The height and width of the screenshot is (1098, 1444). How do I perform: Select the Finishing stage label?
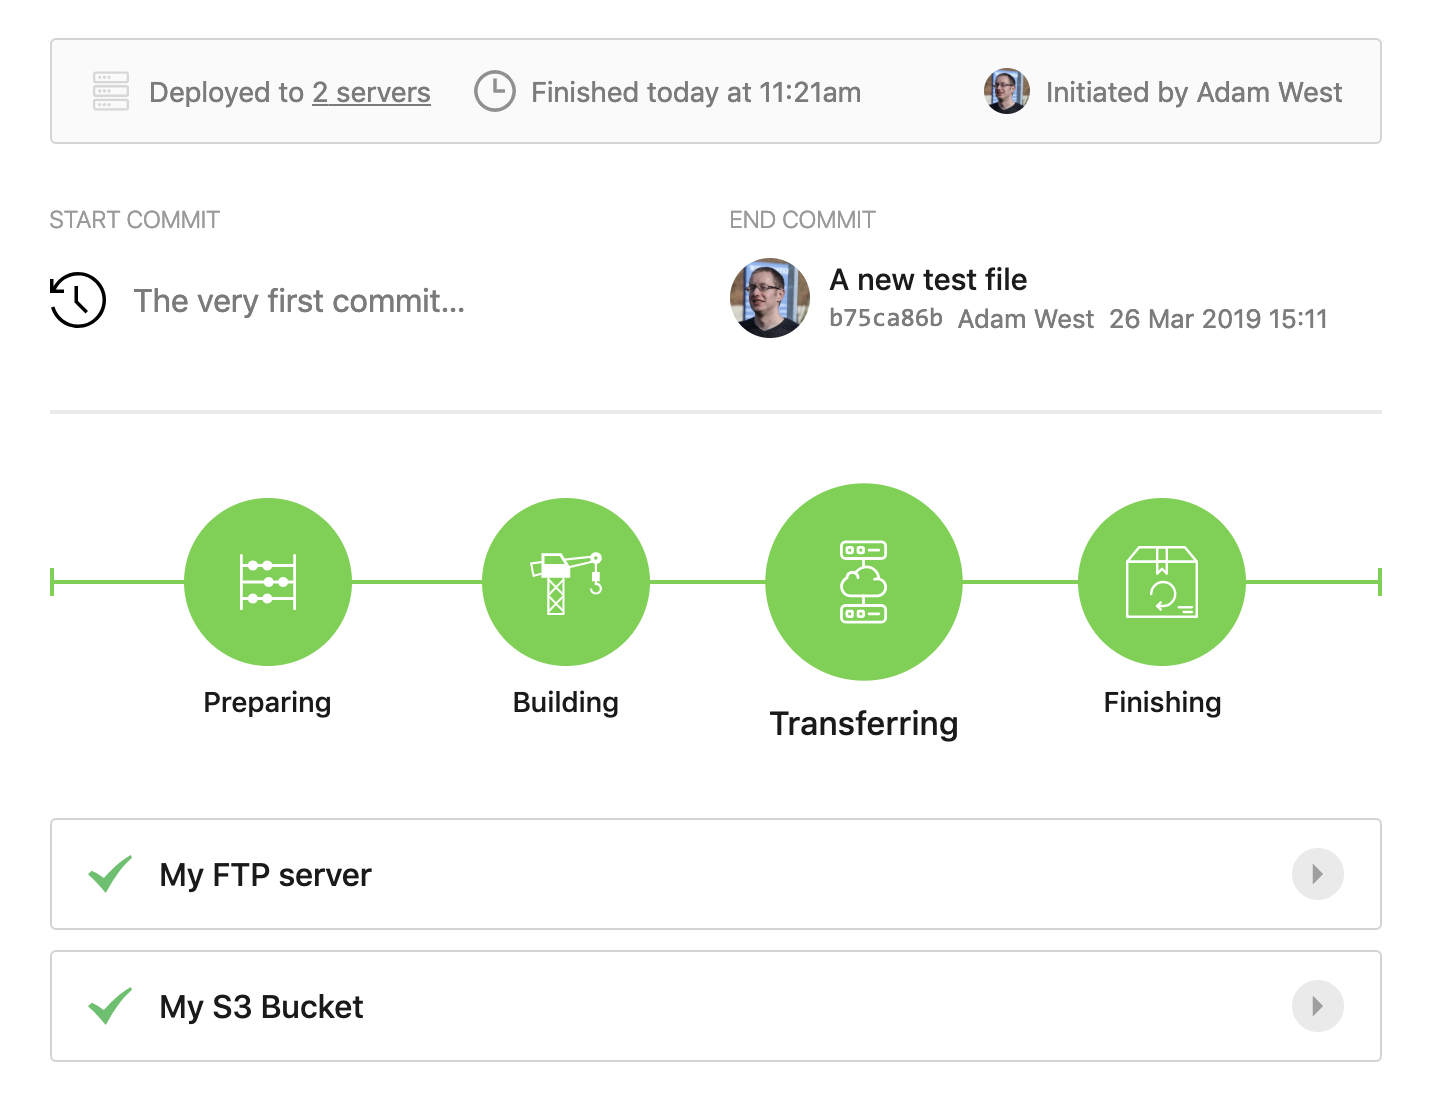1161,702
